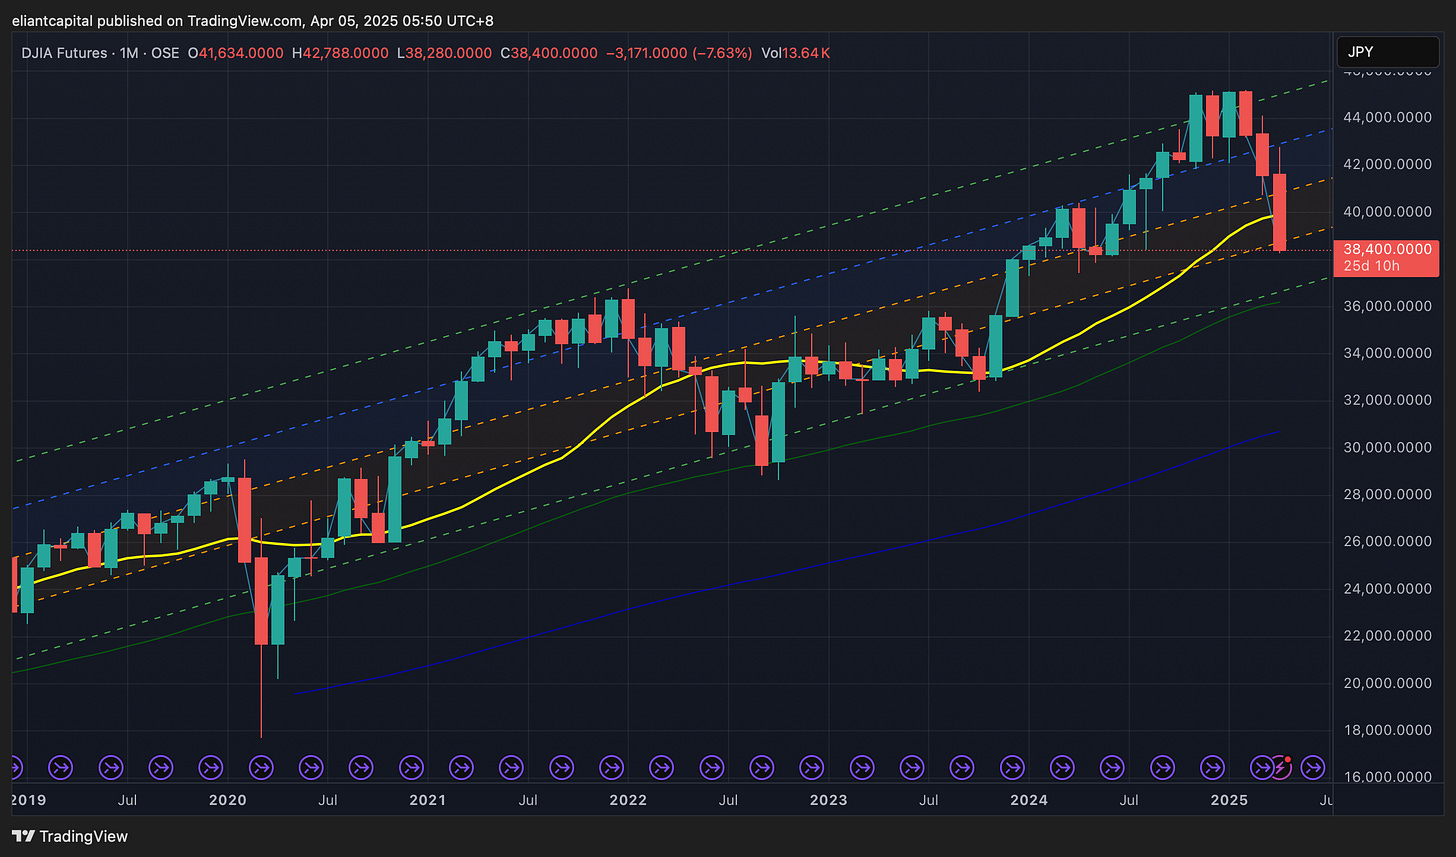Click the rollover marker for December 2022
1456x857 pixels.
(811, 768)
